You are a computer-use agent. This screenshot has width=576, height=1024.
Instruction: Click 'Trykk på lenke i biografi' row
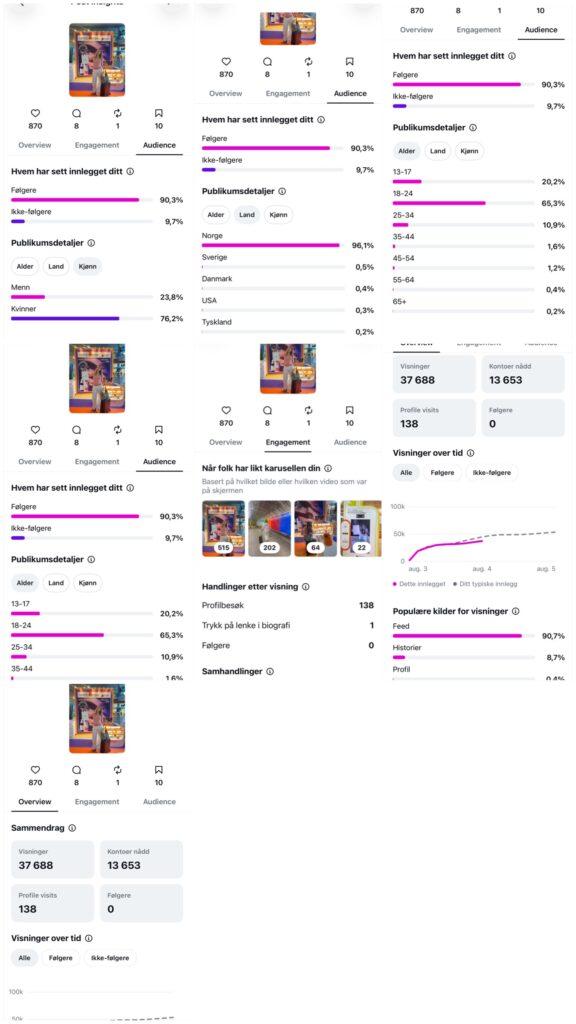287,625
